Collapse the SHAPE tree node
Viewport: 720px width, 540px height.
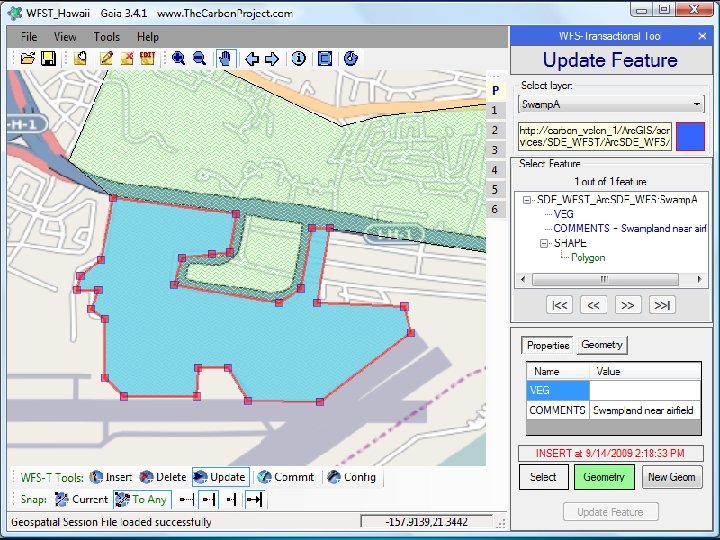[544, 243]
